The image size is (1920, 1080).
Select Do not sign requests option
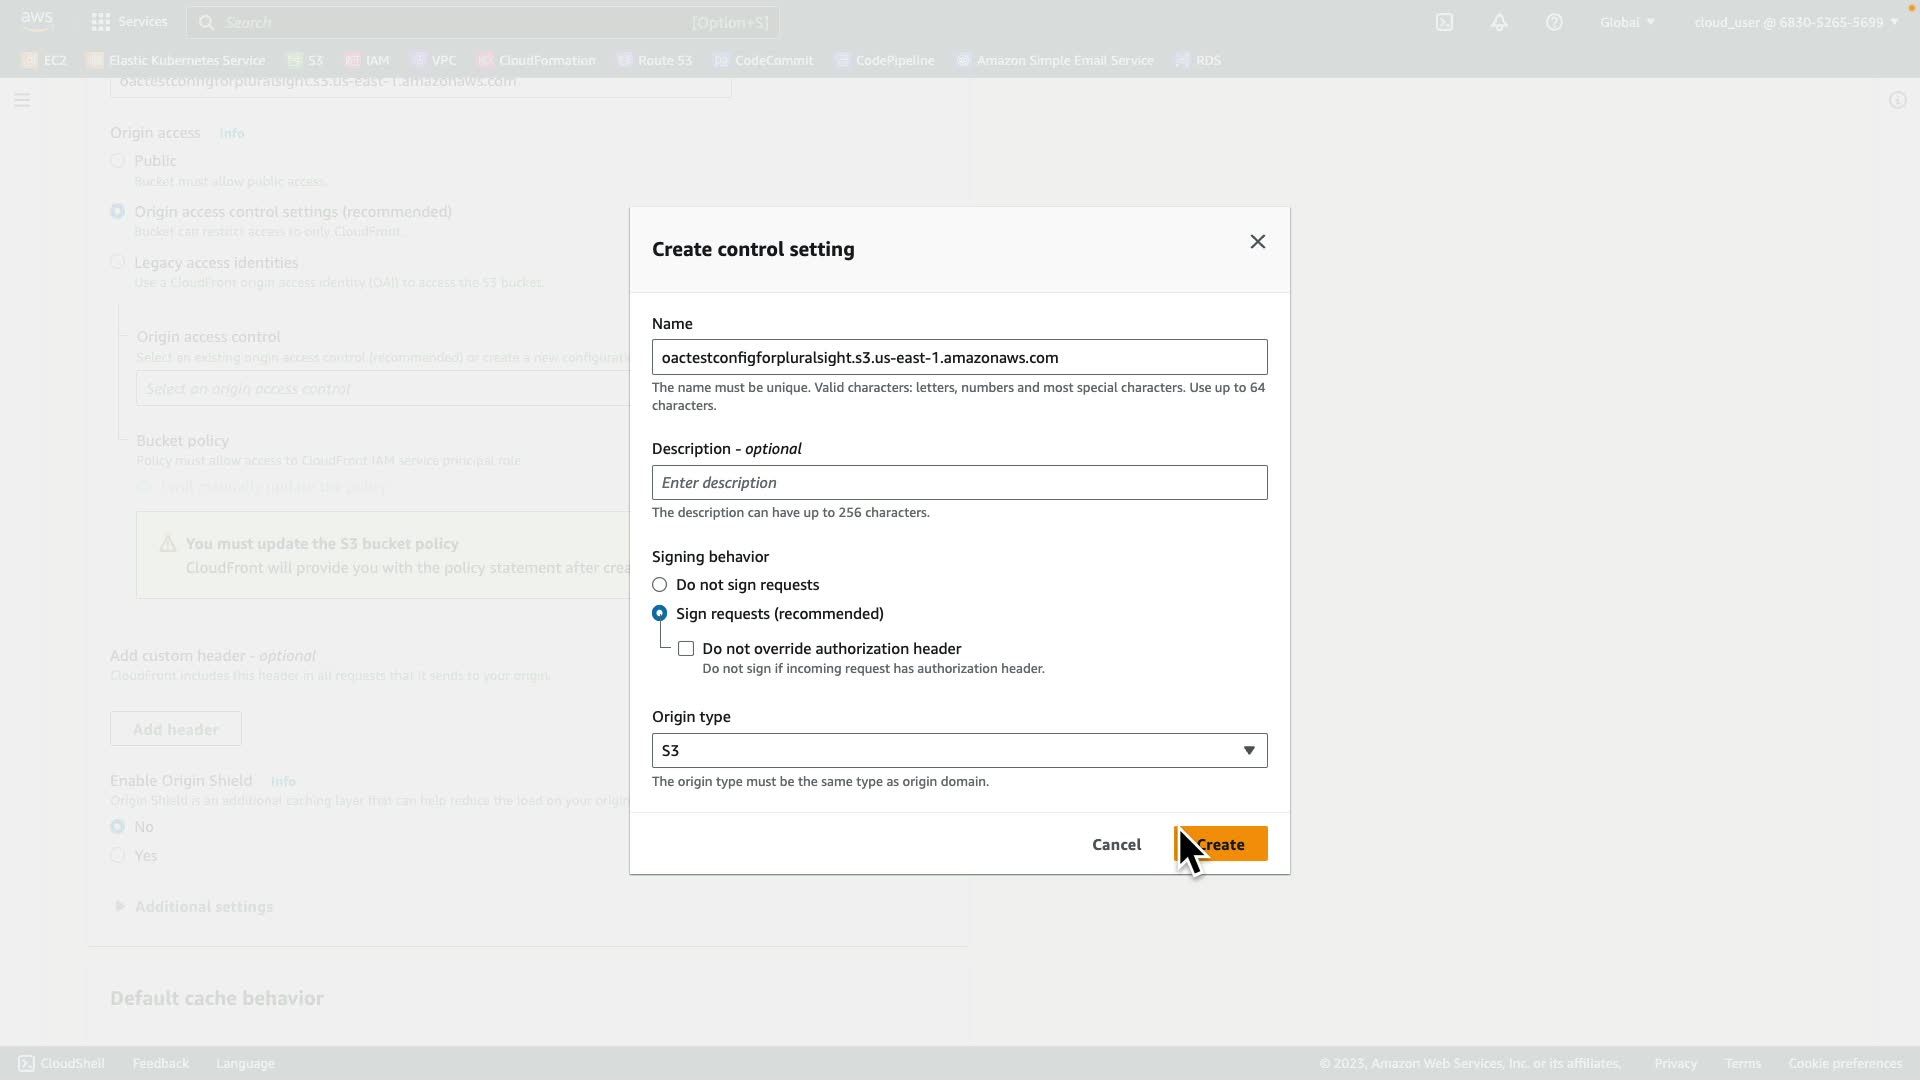click(x=660, y=585)
